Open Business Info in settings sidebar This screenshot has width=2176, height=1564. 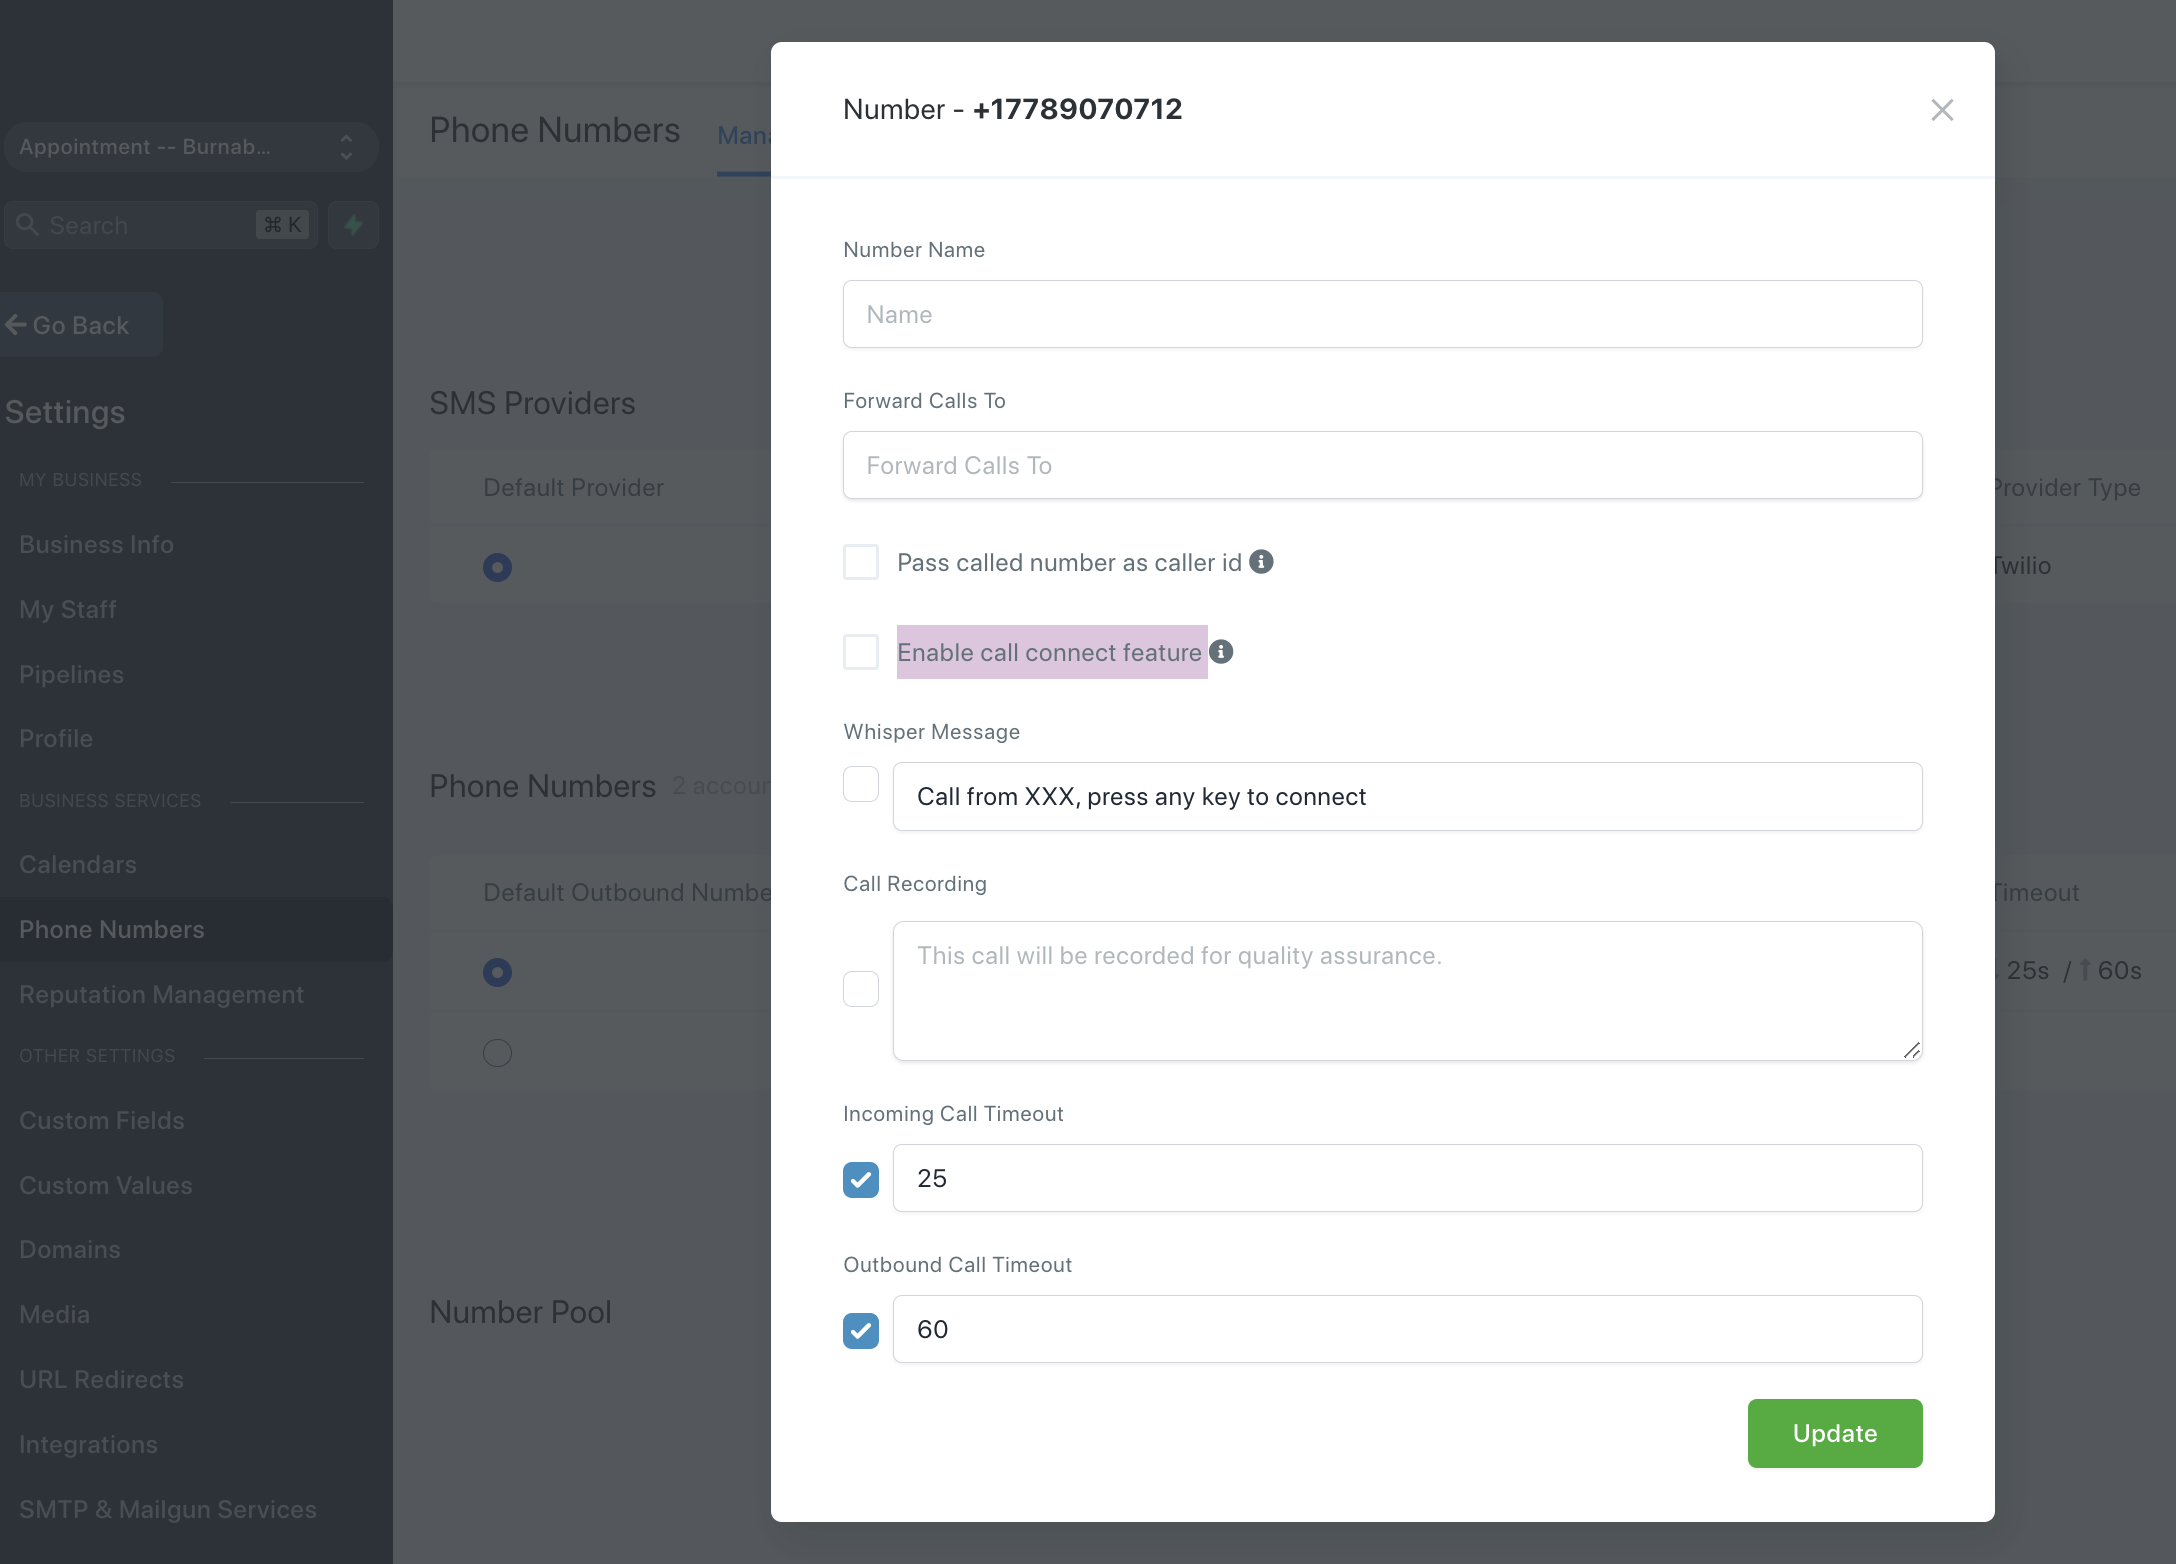(x=96, y=544)
